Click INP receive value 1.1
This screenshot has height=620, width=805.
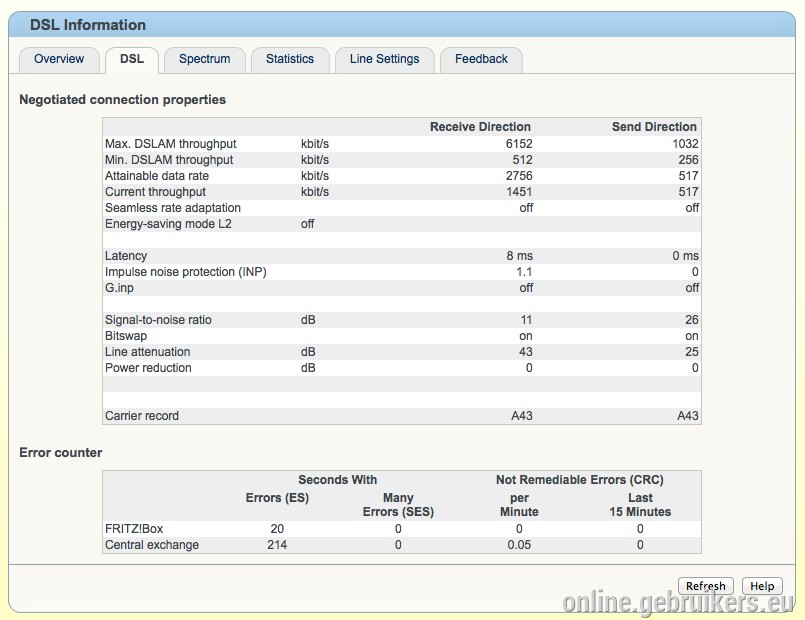[524, 272]
